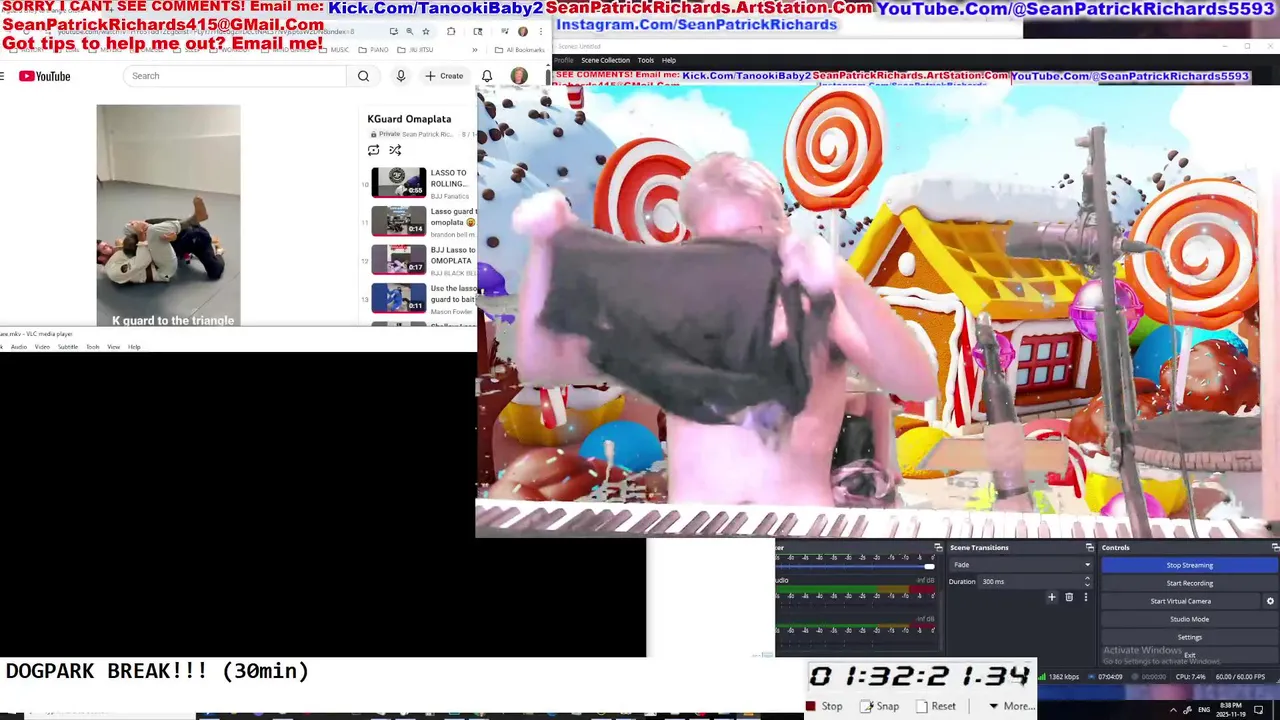Start YouTube voice search with microphone
Screen dimensions: 1280x720
(401, 76)
